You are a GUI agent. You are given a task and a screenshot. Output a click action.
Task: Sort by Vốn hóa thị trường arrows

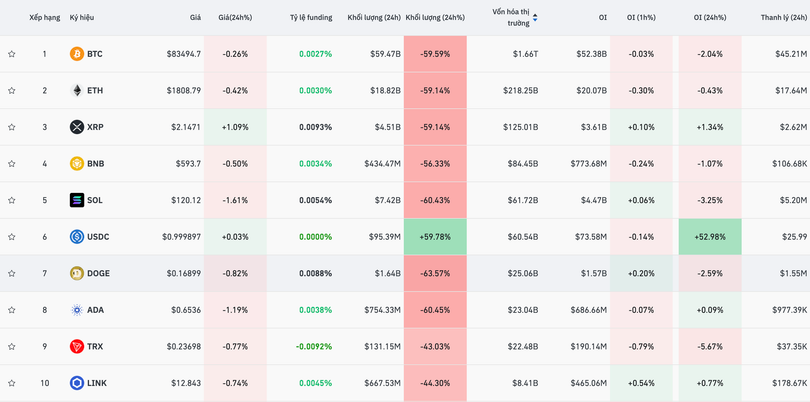tap(535, 17)
